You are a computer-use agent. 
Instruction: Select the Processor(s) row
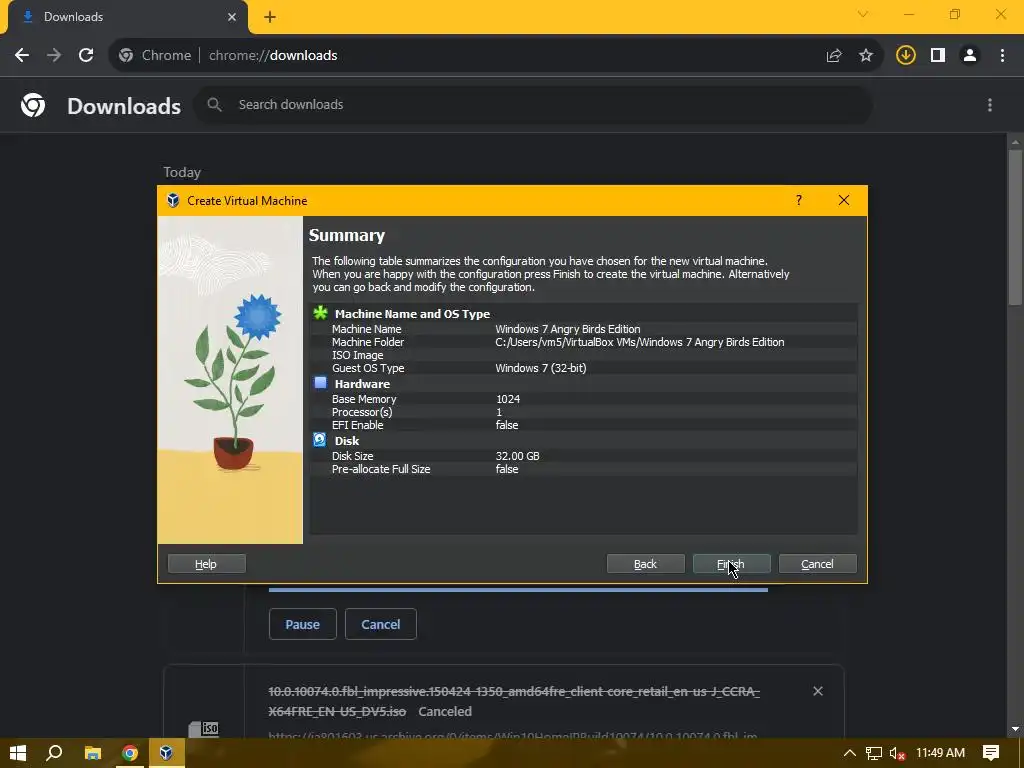tap(583, 412)
